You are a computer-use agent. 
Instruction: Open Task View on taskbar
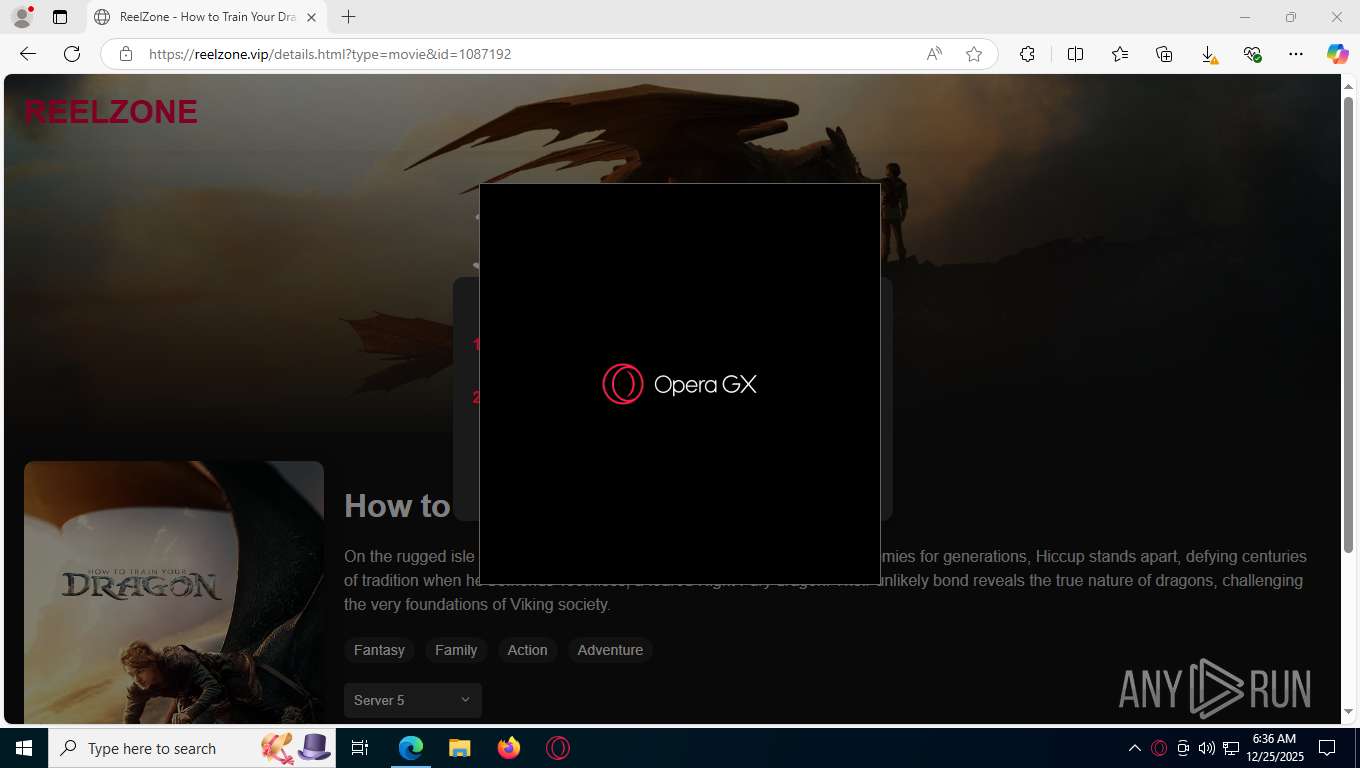pos(360,748)
